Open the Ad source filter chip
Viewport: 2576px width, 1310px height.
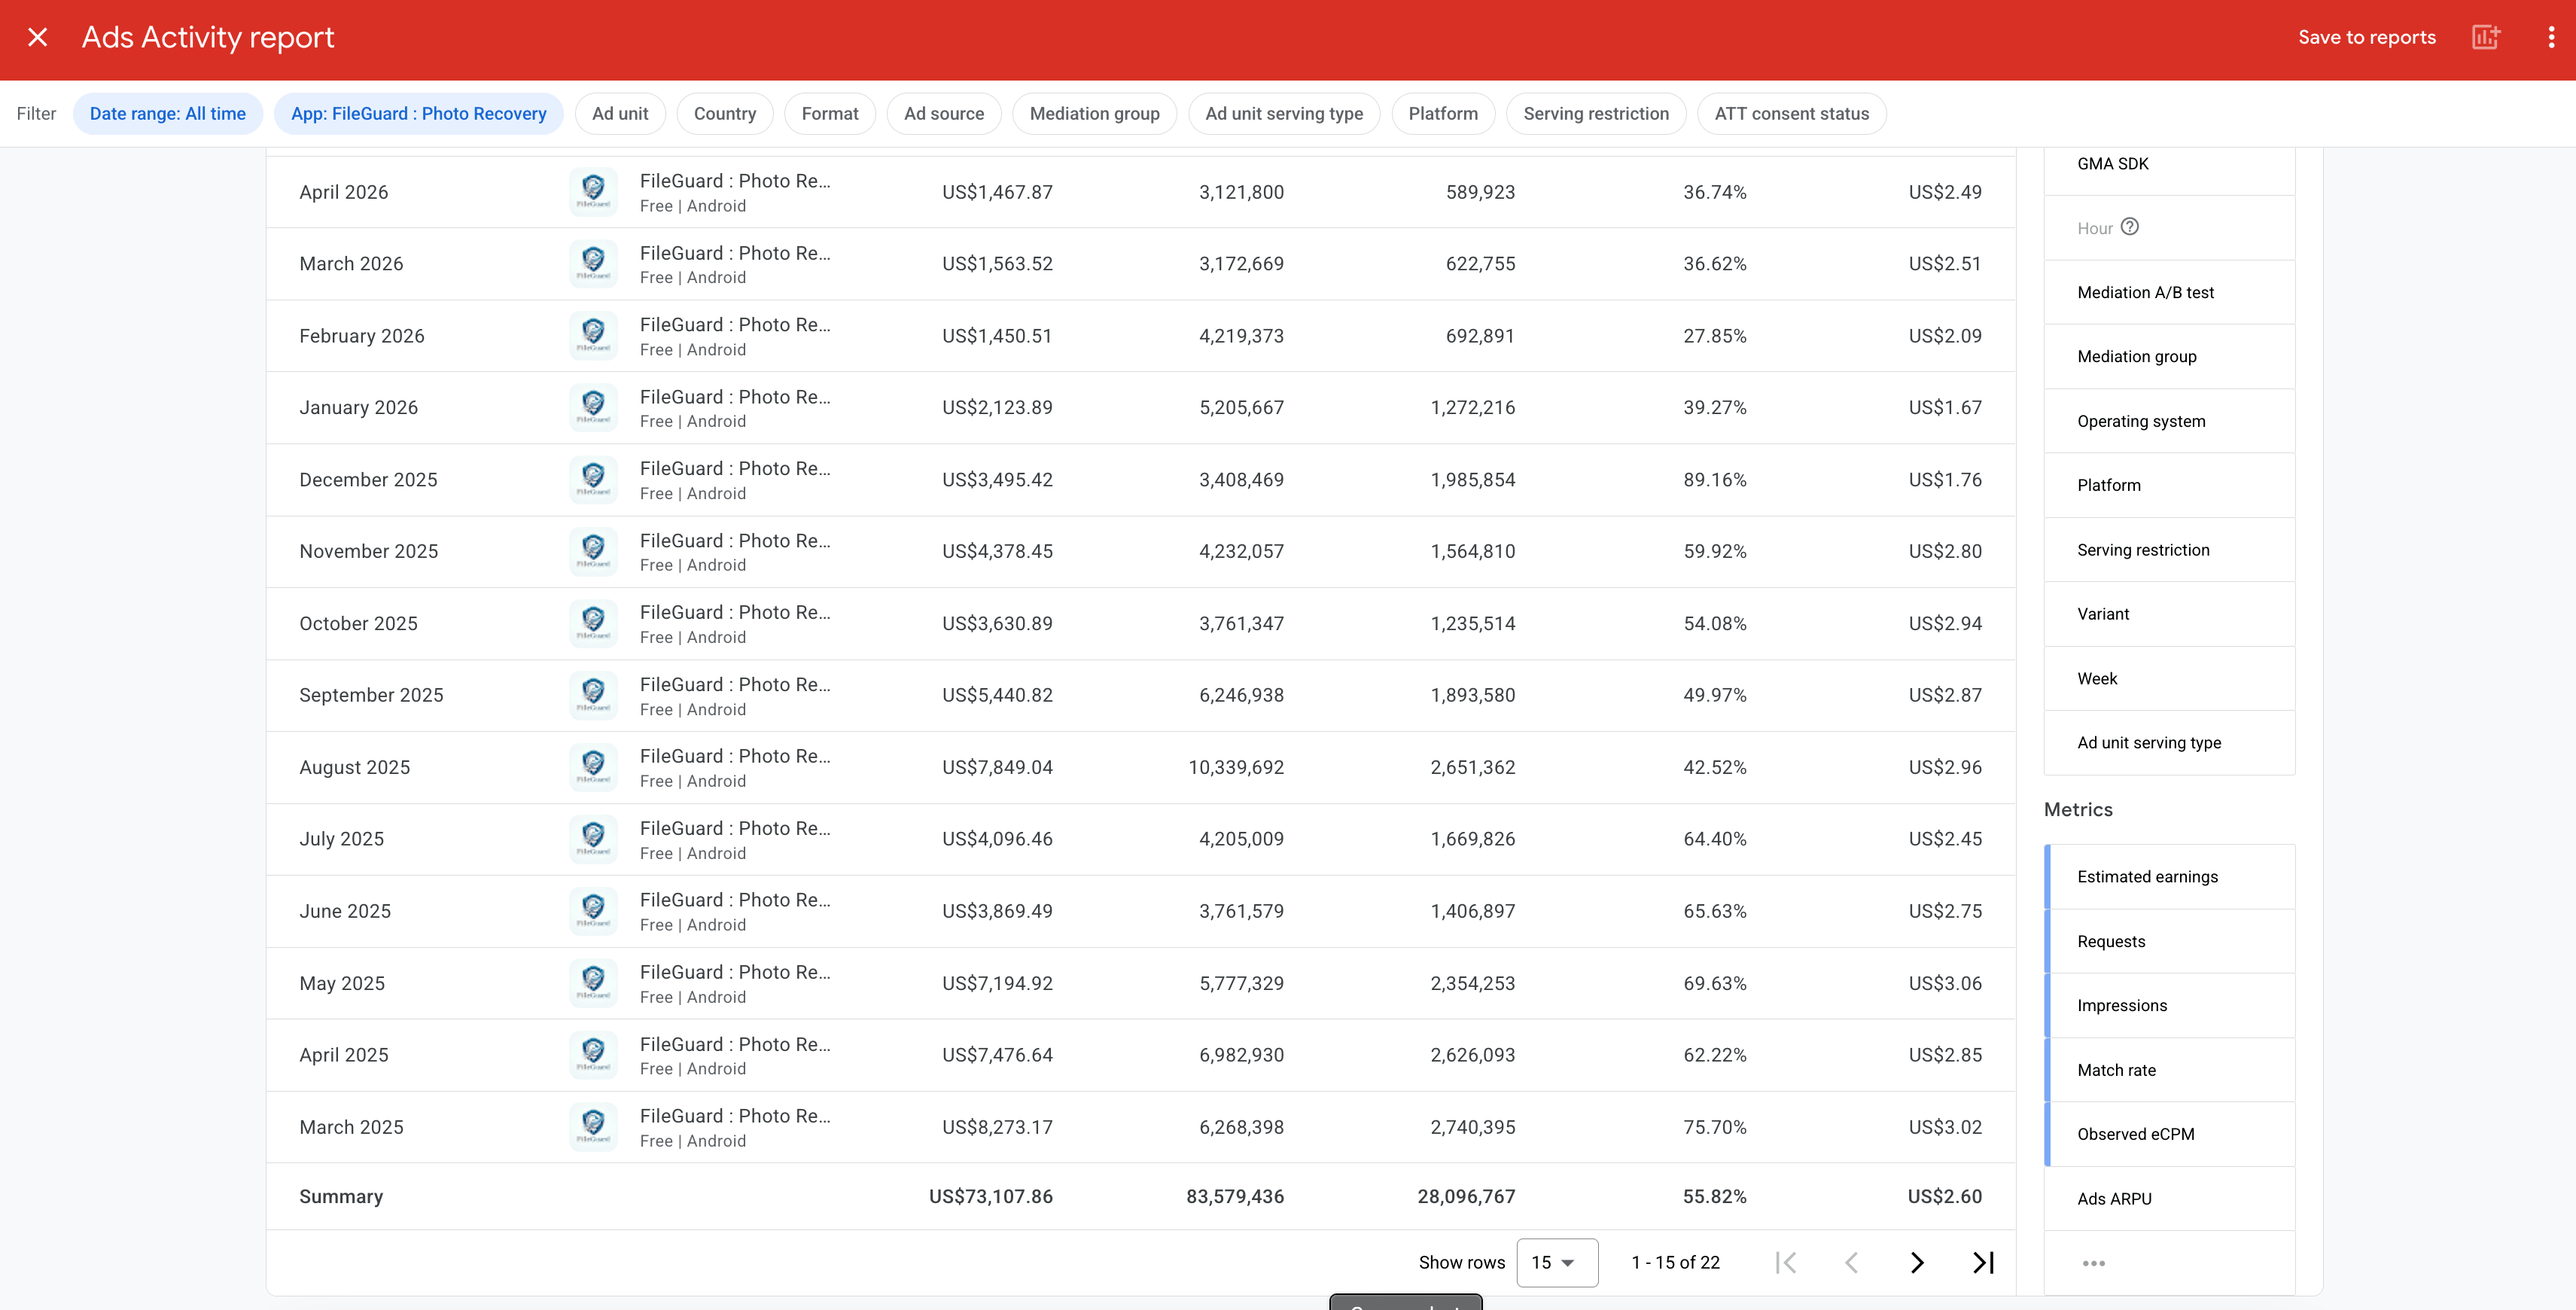(944, 114)
